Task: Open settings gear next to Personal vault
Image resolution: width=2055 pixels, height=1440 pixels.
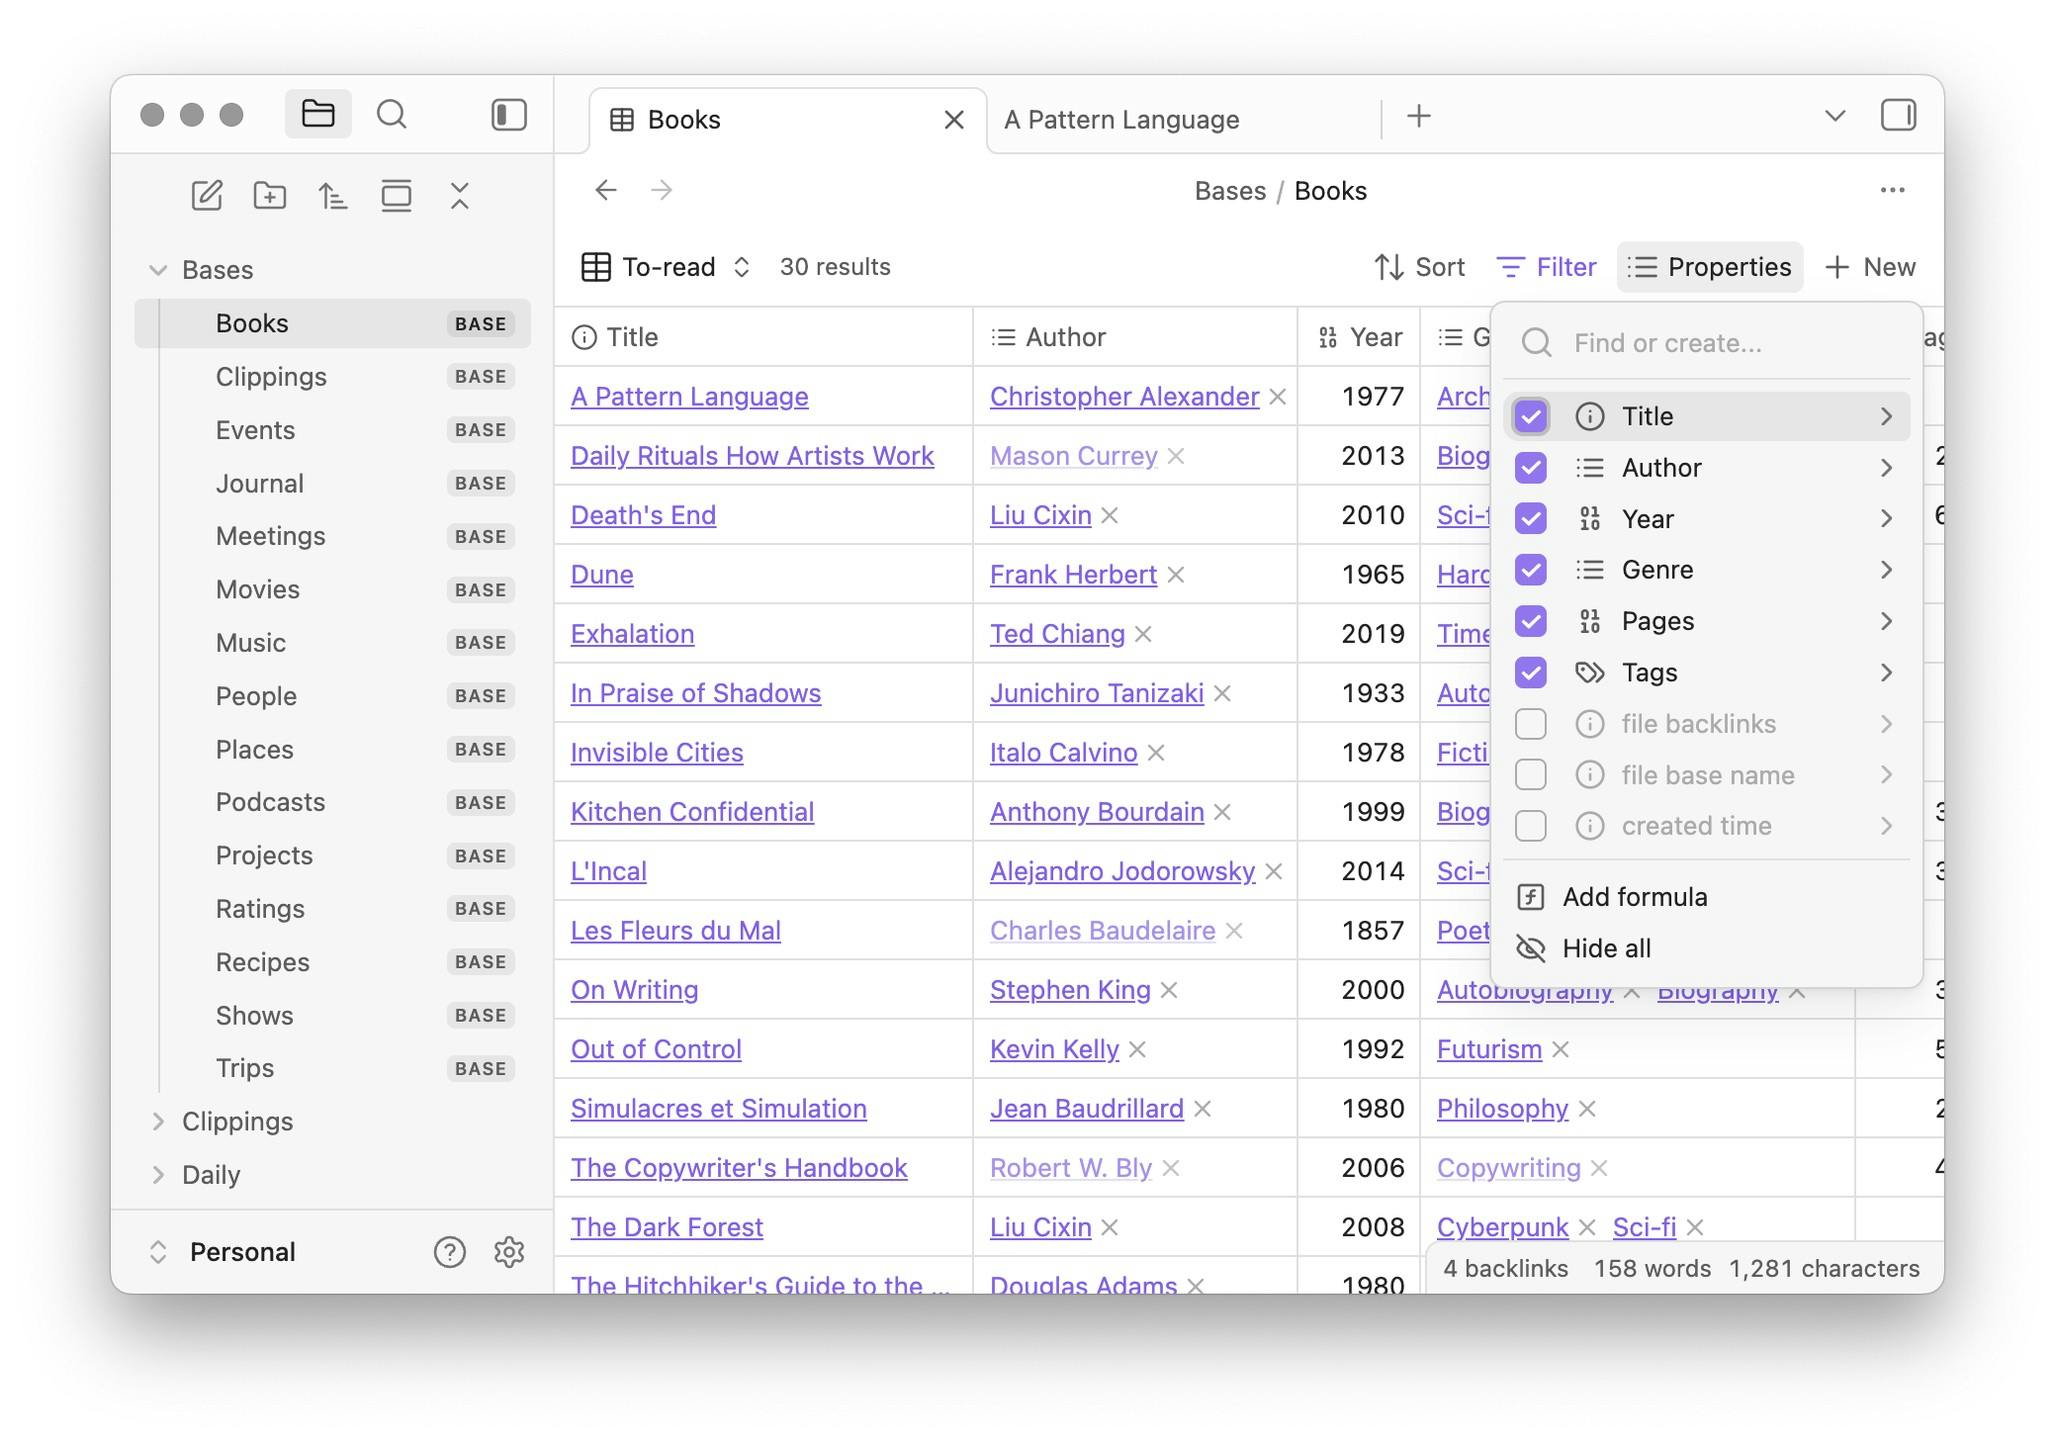Action: pyautogui.click(x=509, y=1252)
